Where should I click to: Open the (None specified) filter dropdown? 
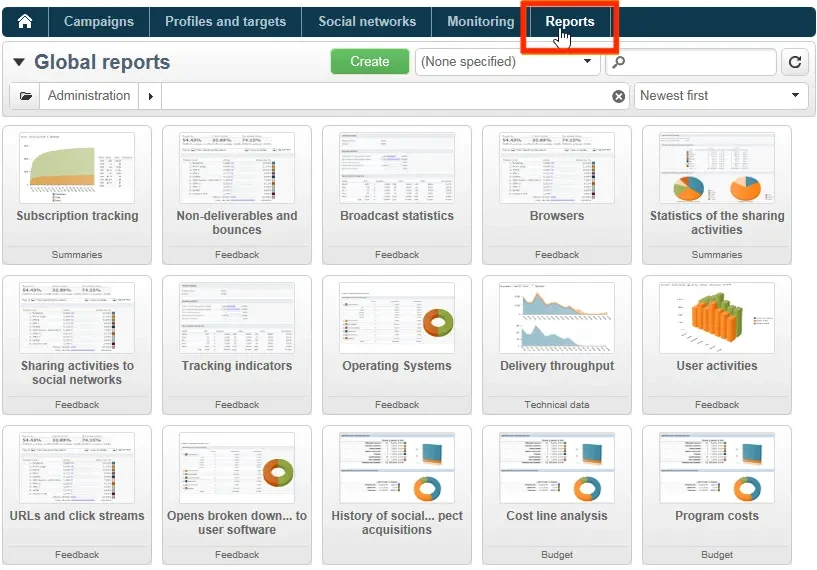[x=507, y=62]
